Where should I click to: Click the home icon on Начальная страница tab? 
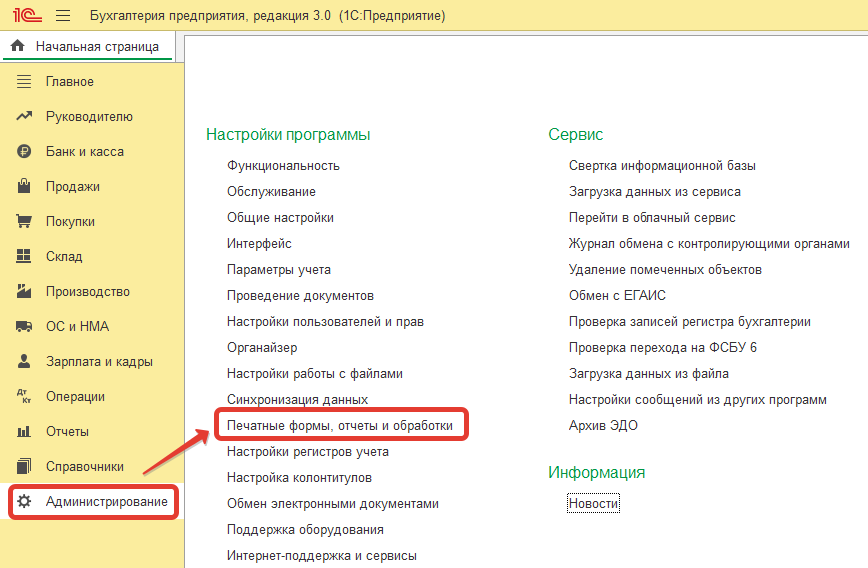(x=18, y=45)
